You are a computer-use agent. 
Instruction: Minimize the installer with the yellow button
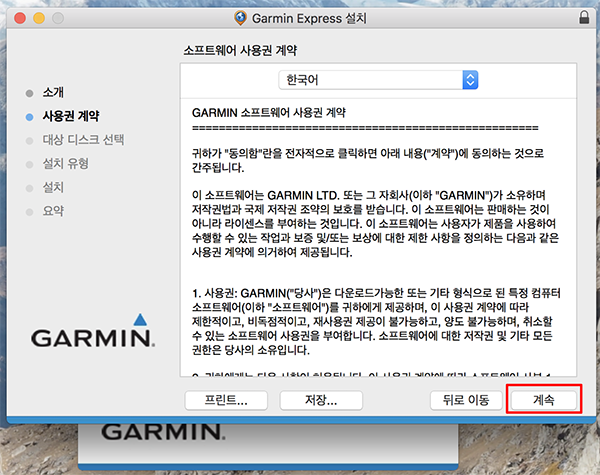[x=39, y=18]
